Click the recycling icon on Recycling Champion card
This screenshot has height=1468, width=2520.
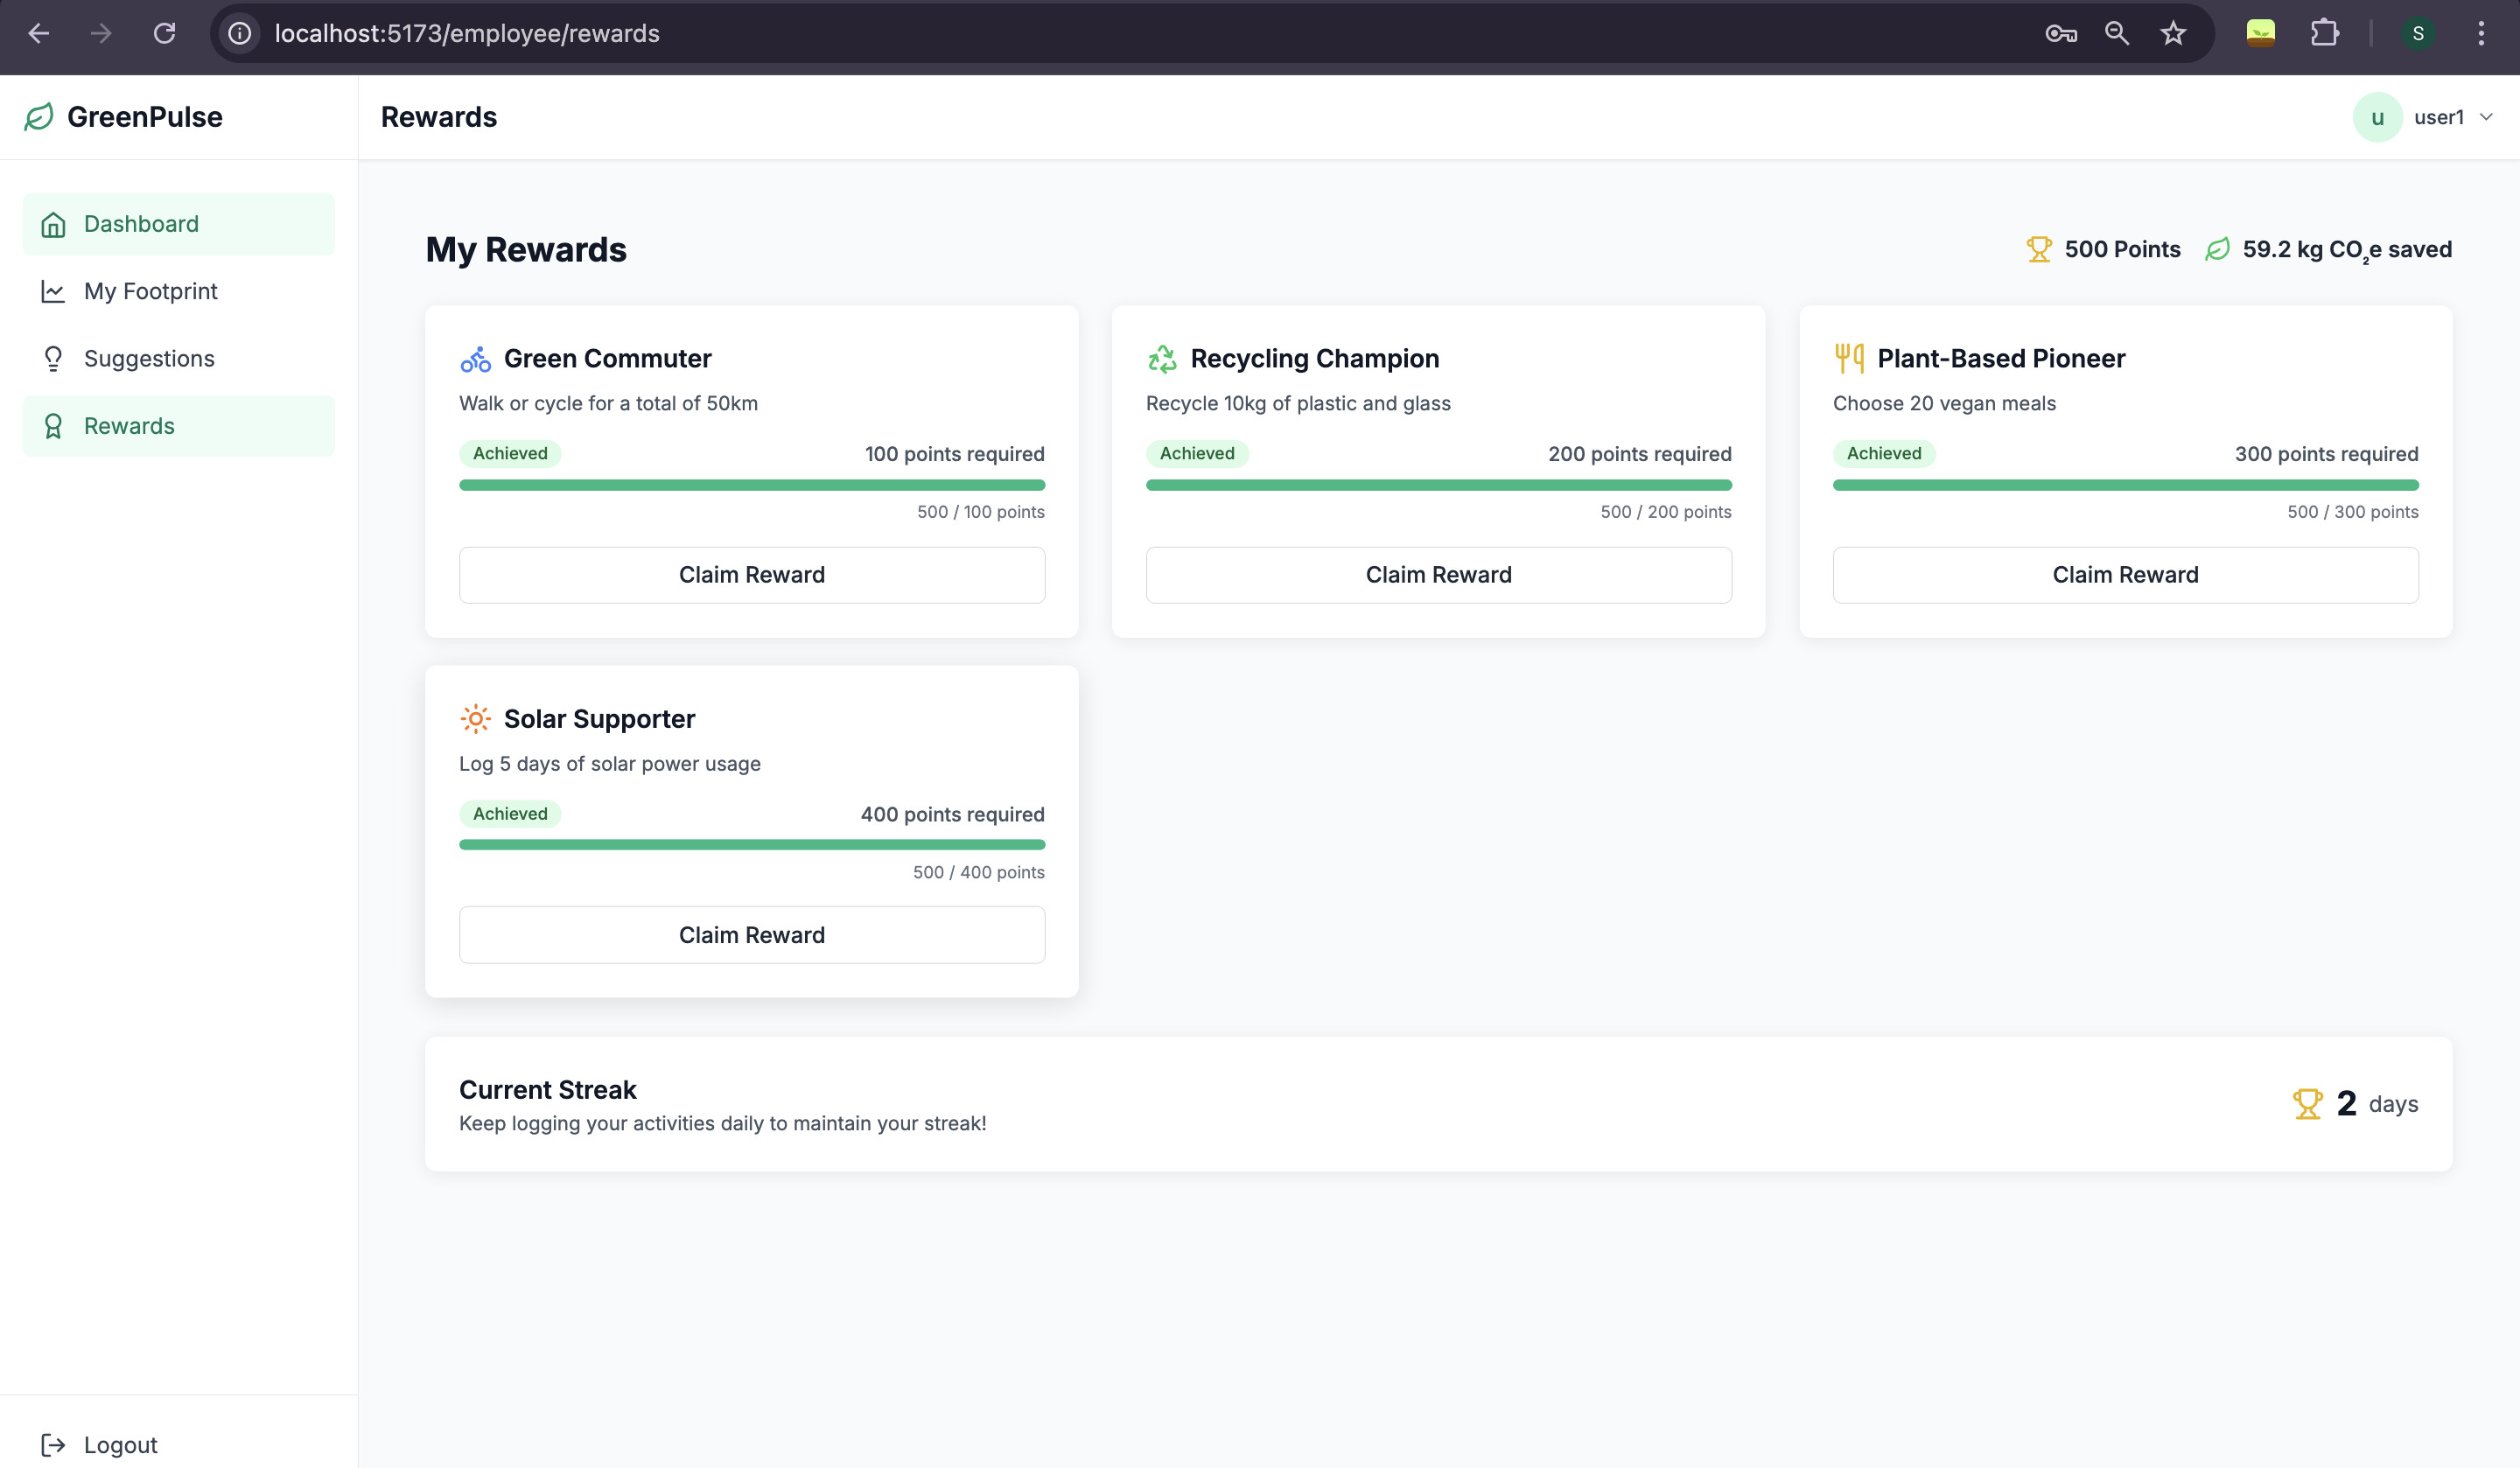pyautogui.click(x=1162, y=359)
